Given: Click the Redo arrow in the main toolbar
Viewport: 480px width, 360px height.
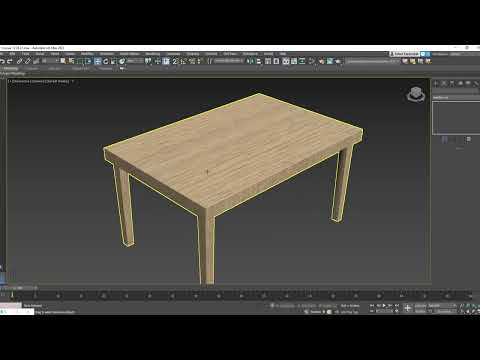Looking at the screenshot, I should coord(10,61).
